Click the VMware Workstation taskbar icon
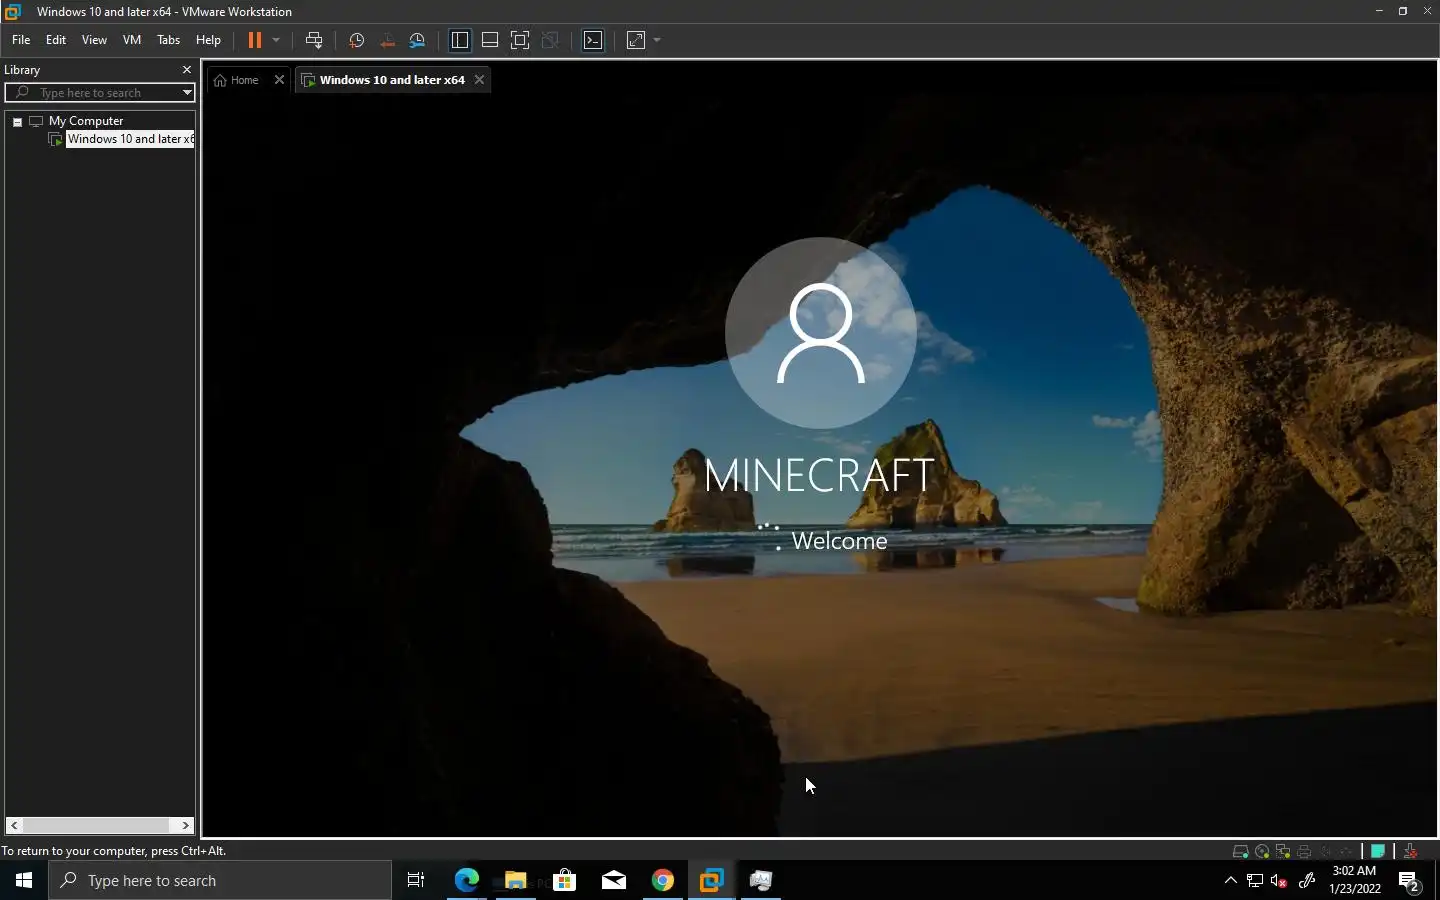1440x900 pixels. (712, 880)
